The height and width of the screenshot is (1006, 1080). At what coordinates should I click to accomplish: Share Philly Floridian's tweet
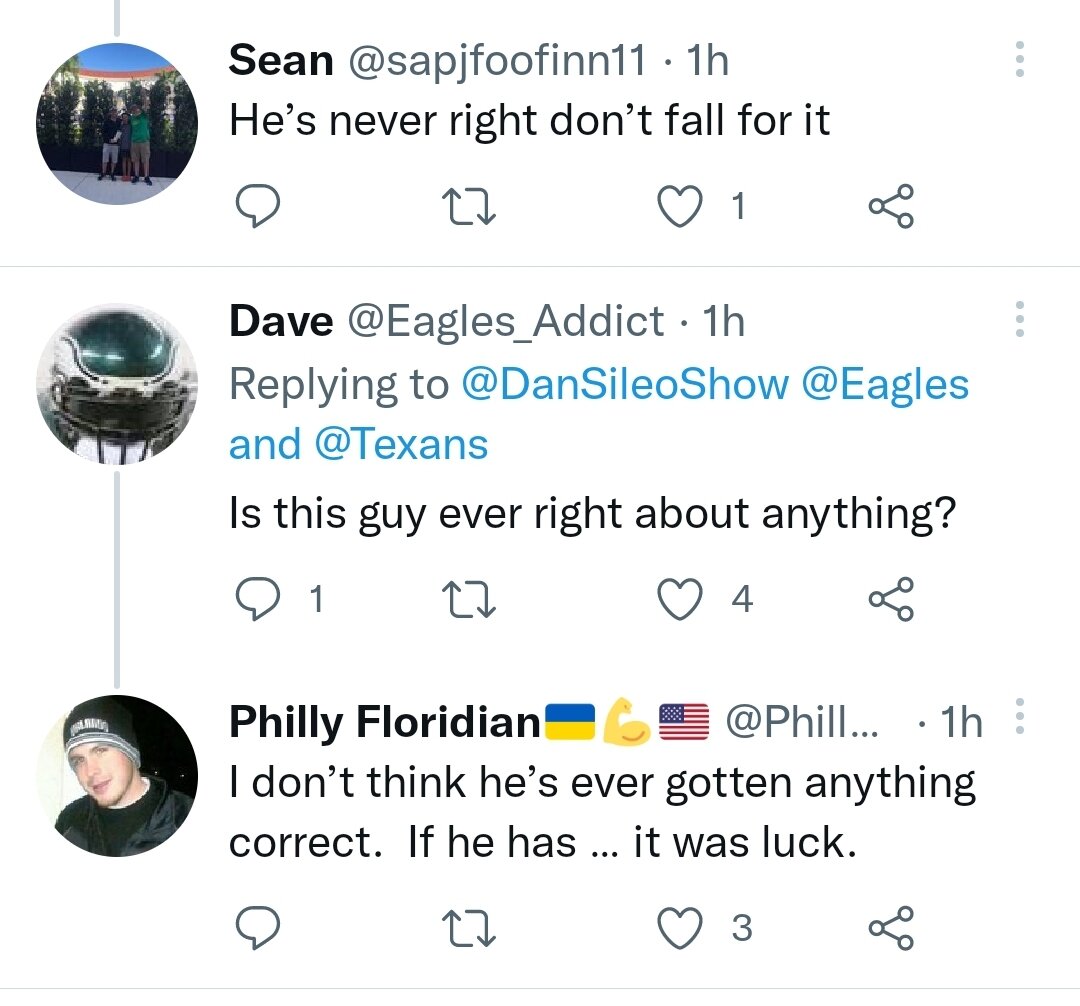(890, 929)
